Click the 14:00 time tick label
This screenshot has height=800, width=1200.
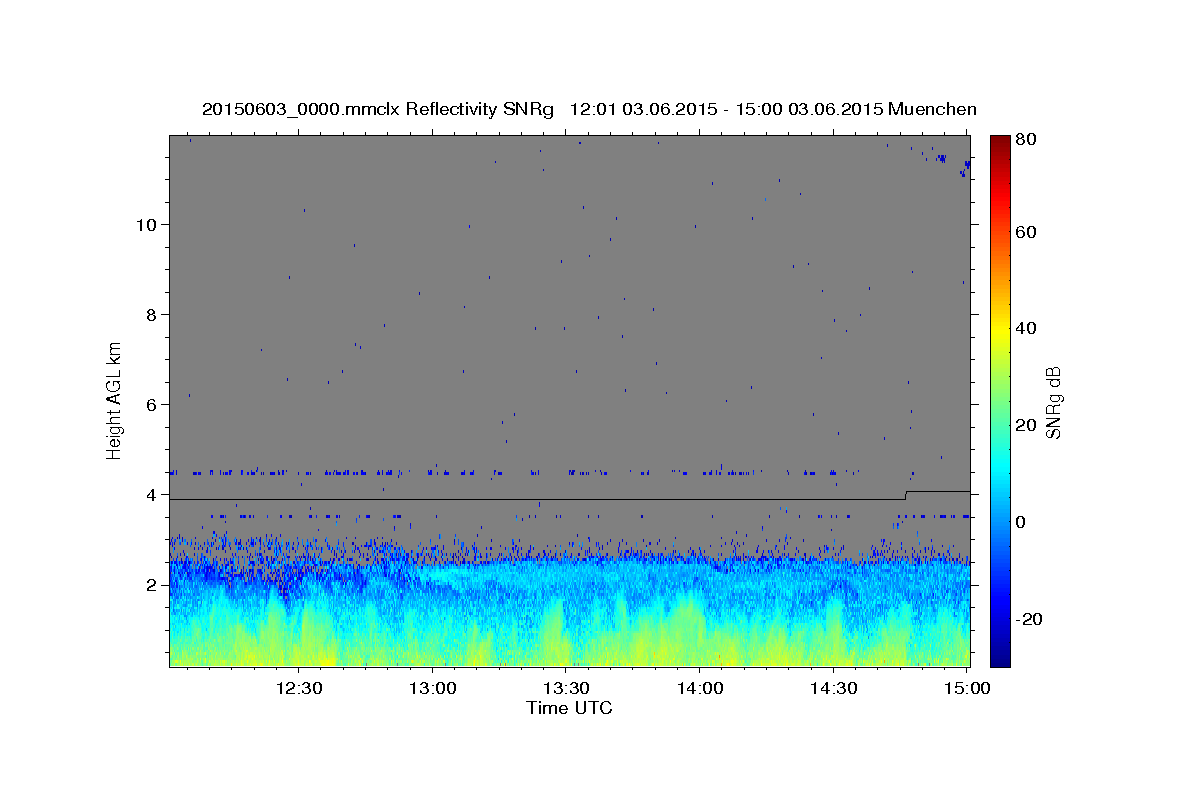coord(701,689)
